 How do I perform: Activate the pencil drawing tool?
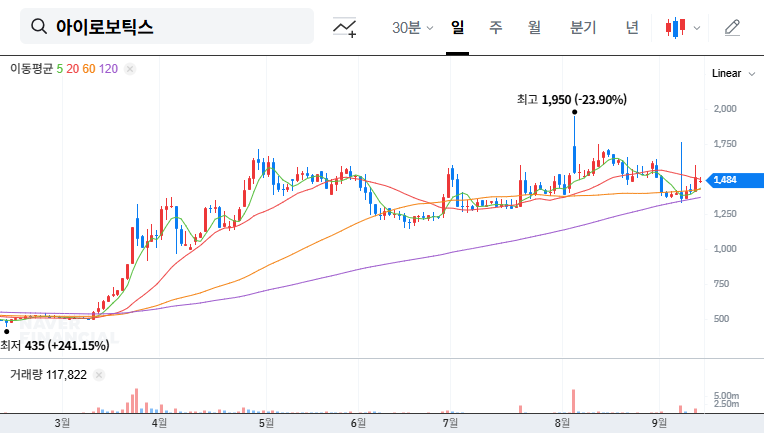pos(732,27)
